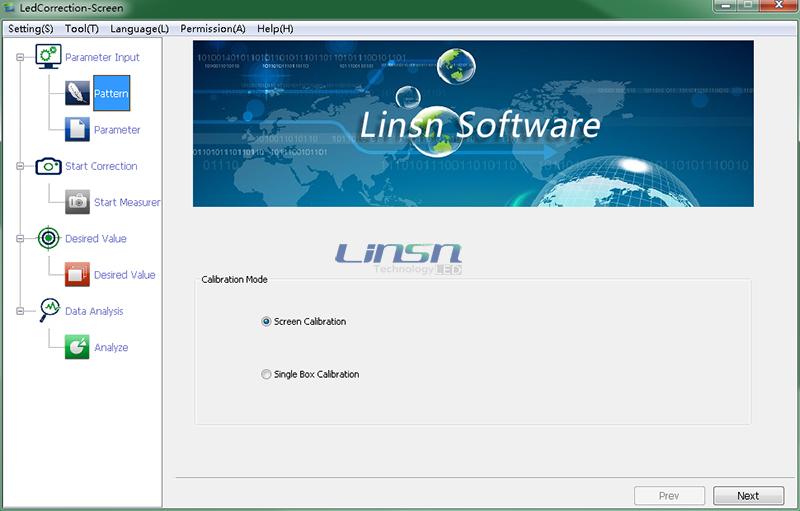Open the green Analyze chart icon
The height and width of the screenshot is (511, 800).
(77, 347)
